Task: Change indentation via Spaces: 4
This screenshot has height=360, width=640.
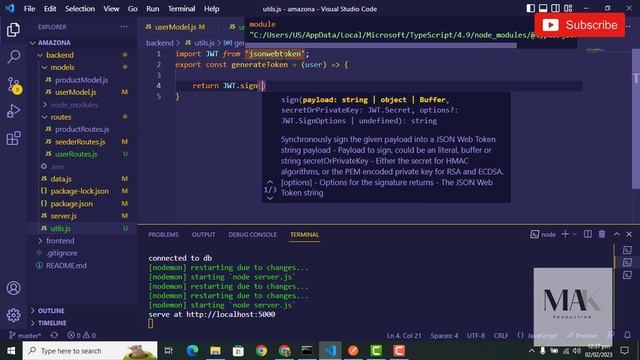Action: point(444,336)
